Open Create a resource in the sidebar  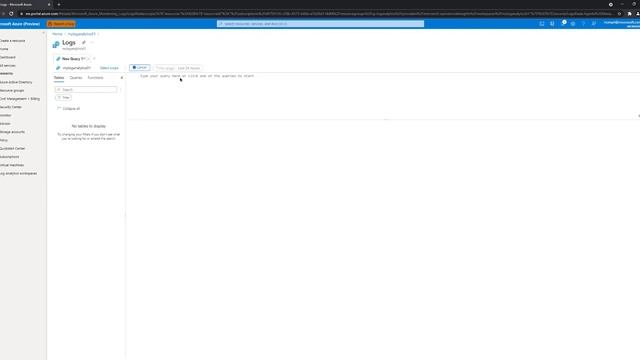click(x=13, y=41)
